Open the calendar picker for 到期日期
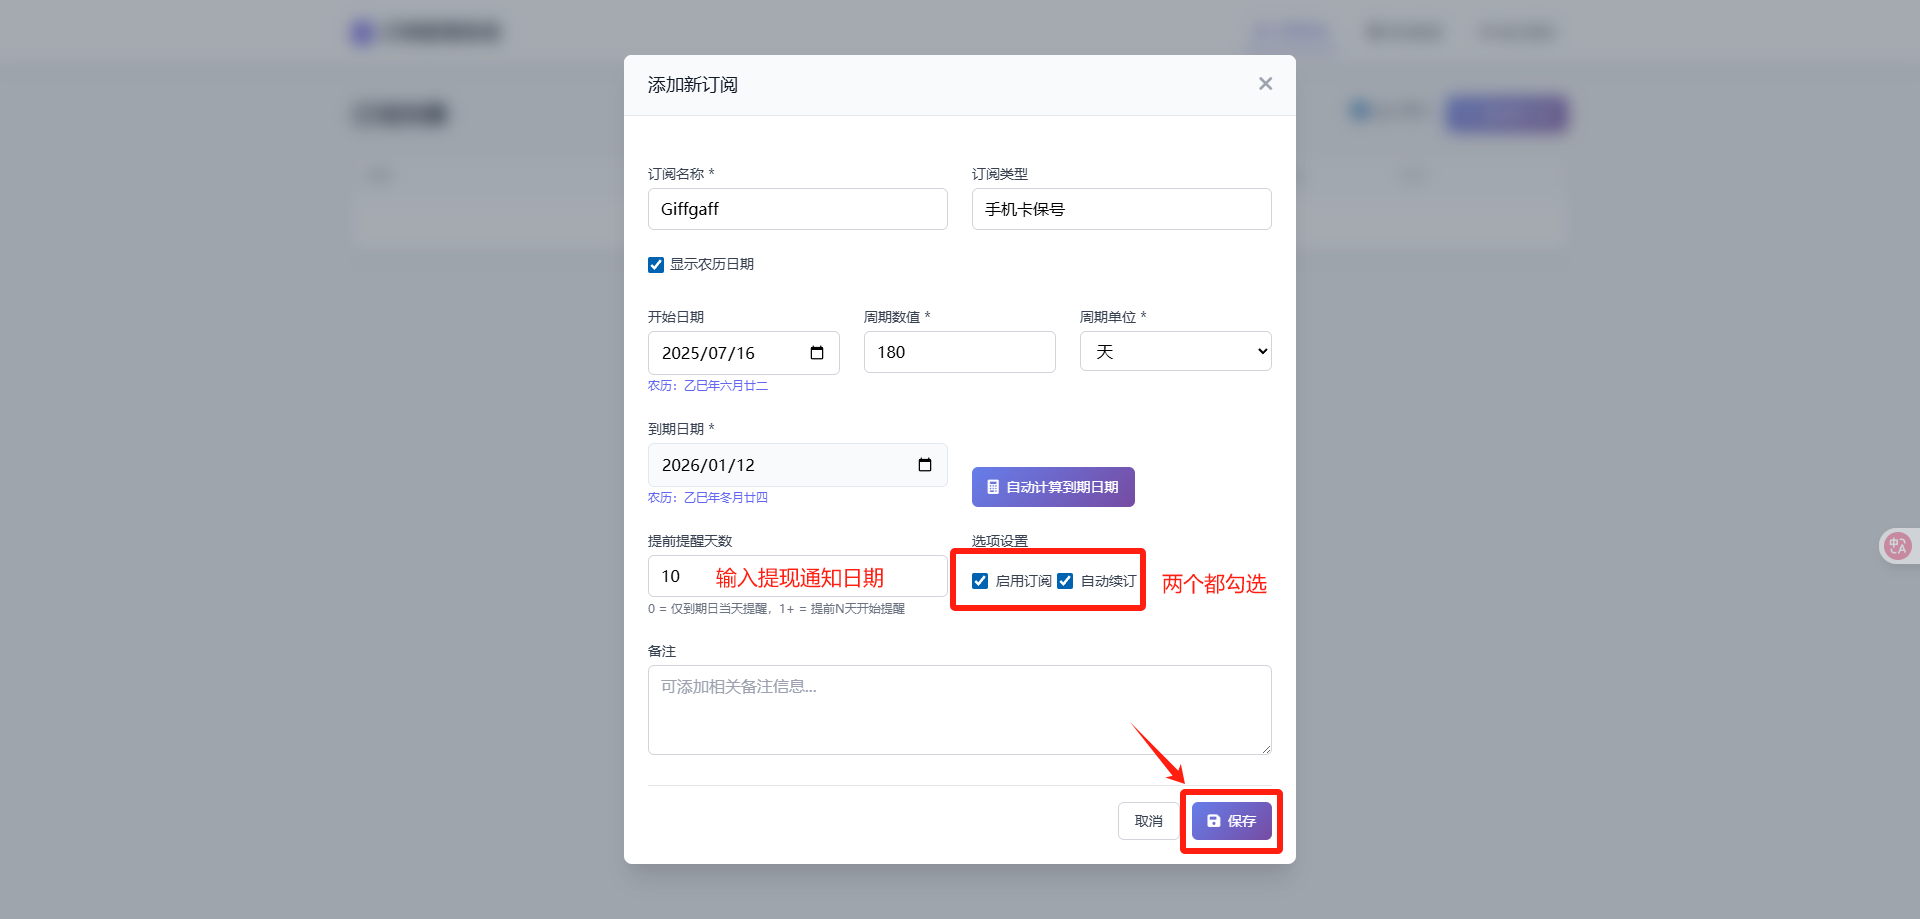 pos(925,465)
